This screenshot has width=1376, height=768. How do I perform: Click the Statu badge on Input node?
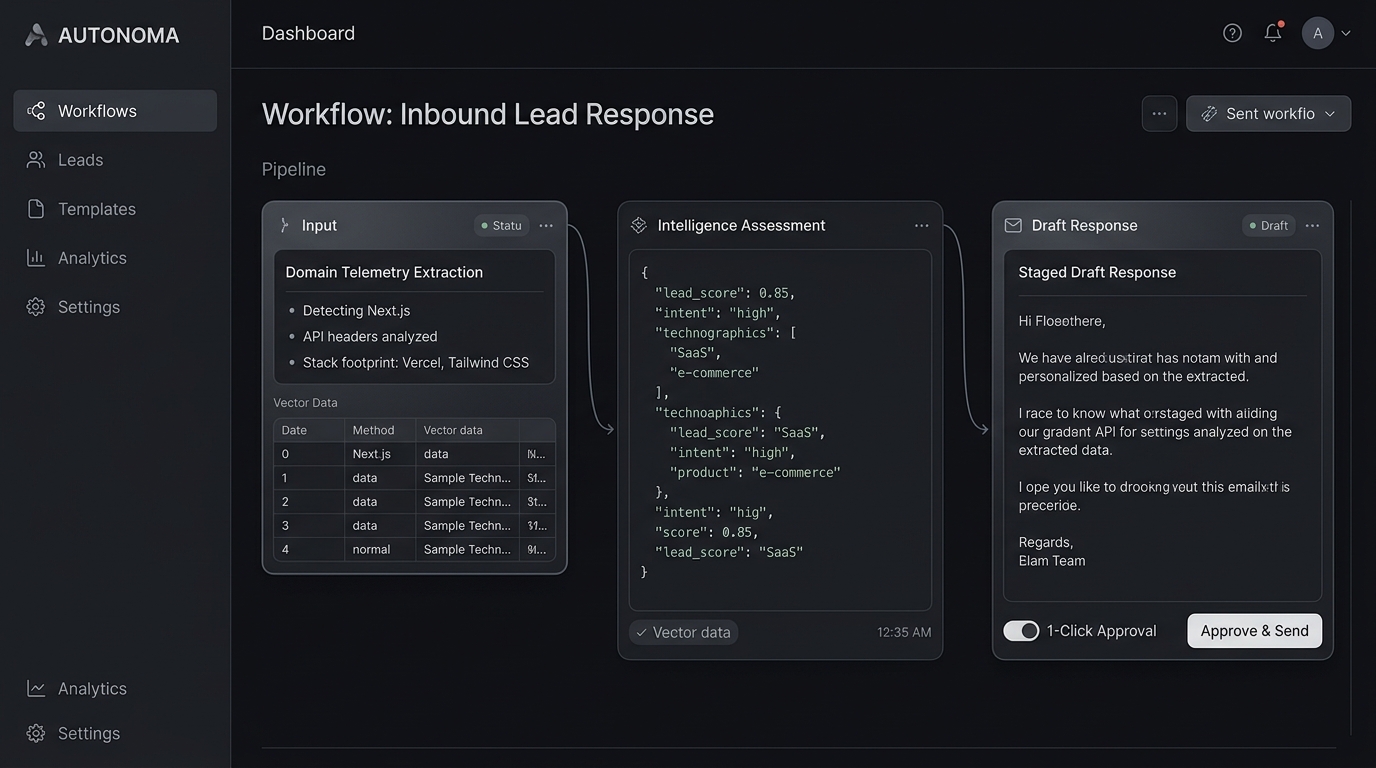click(501, 226)
